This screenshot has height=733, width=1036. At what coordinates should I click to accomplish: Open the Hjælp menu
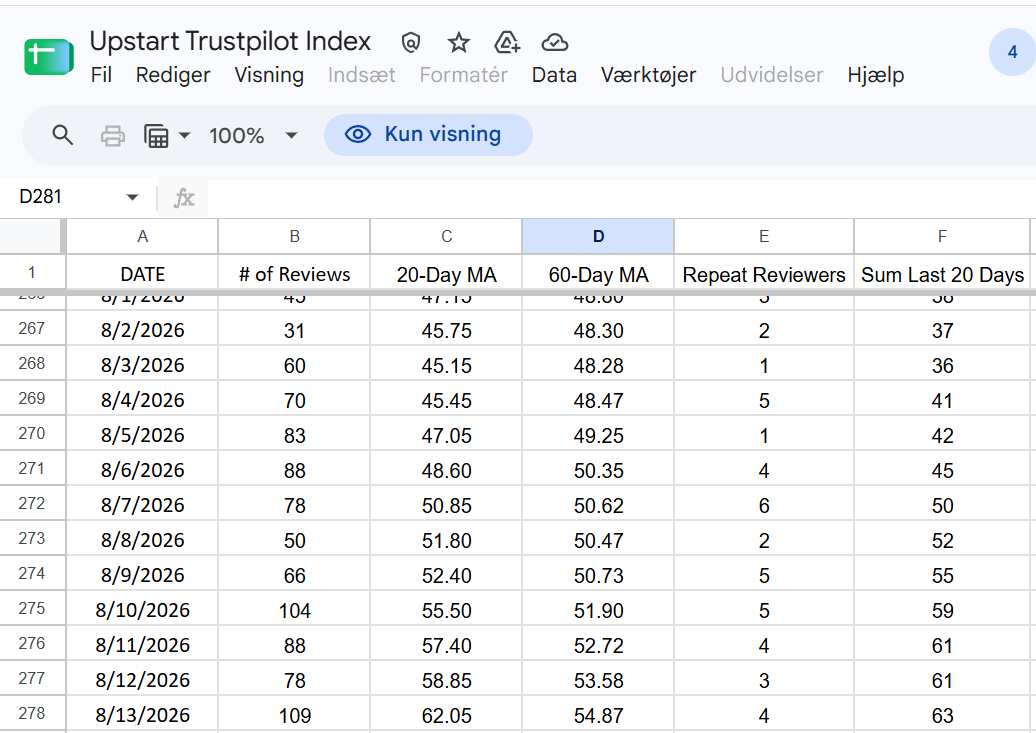point(875,75)
